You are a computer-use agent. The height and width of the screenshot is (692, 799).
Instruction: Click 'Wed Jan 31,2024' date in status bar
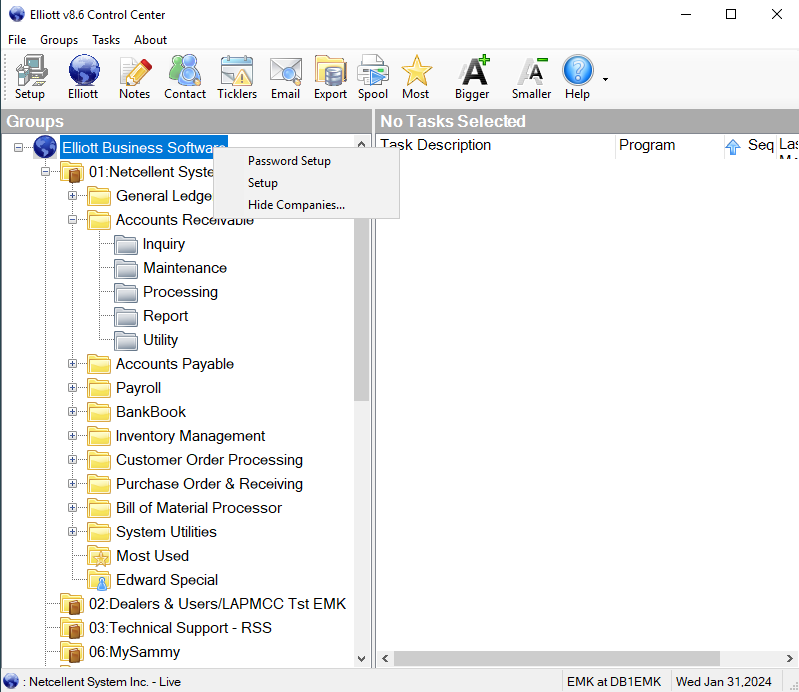724,682
